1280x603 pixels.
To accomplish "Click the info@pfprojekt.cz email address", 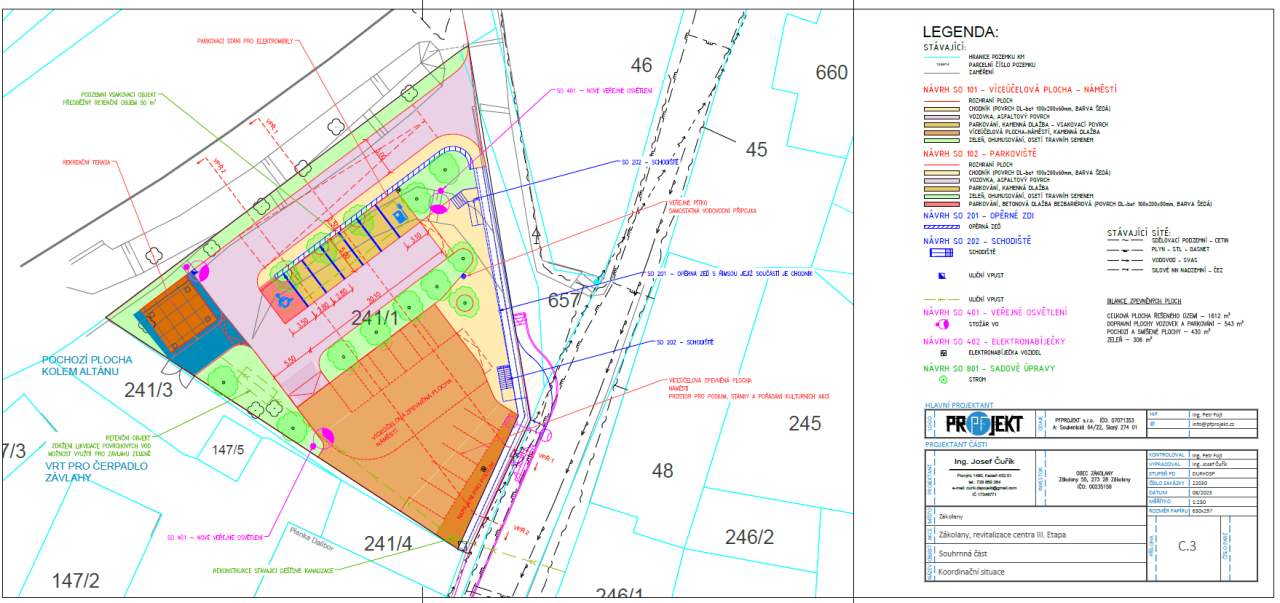I will 1213,424.
